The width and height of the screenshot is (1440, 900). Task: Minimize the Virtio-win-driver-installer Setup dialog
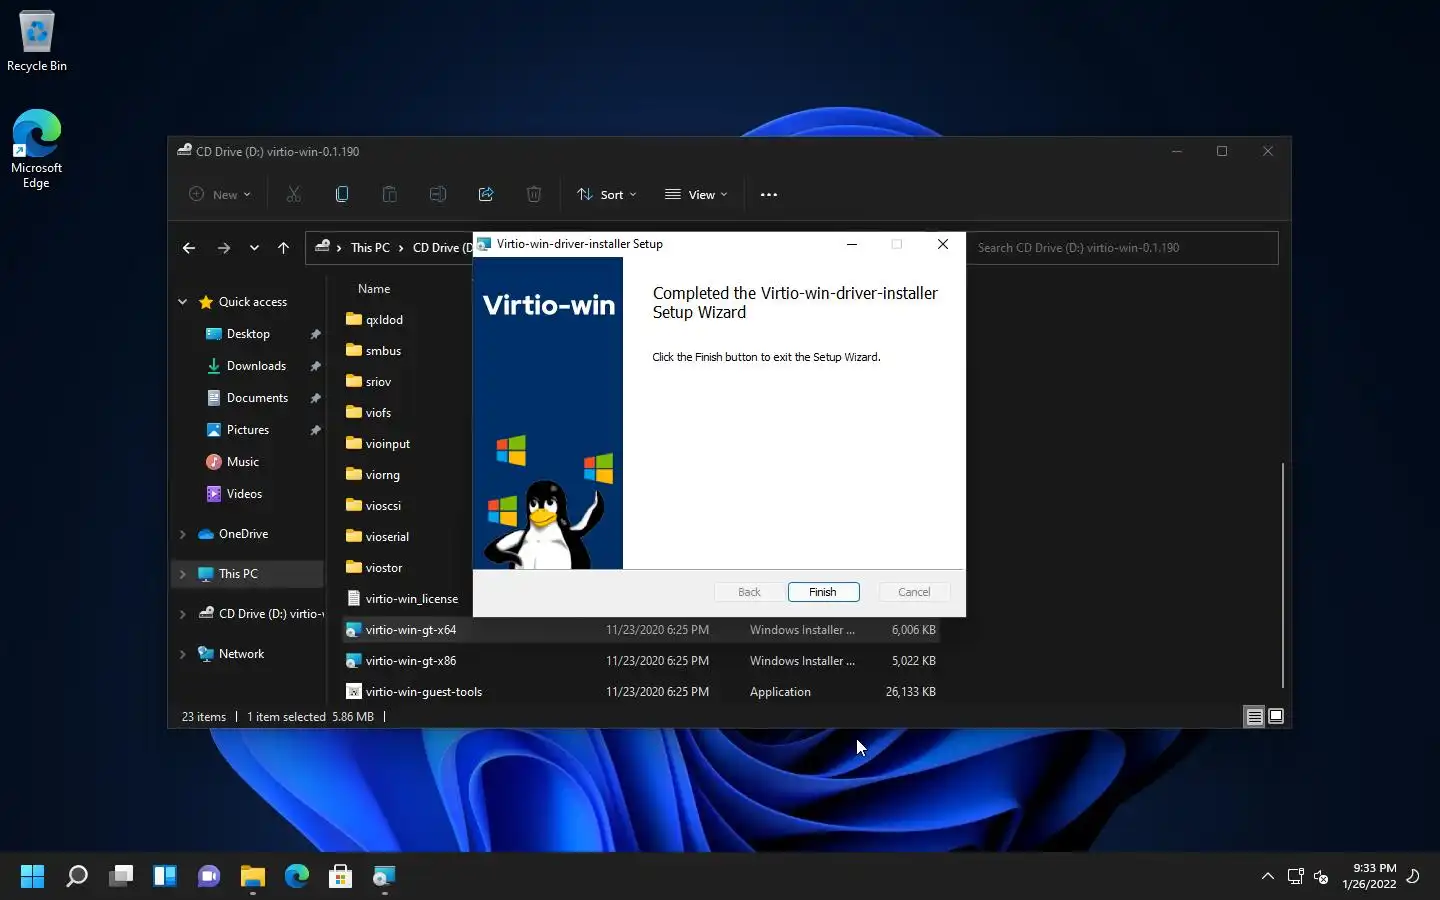click(852, 244)
